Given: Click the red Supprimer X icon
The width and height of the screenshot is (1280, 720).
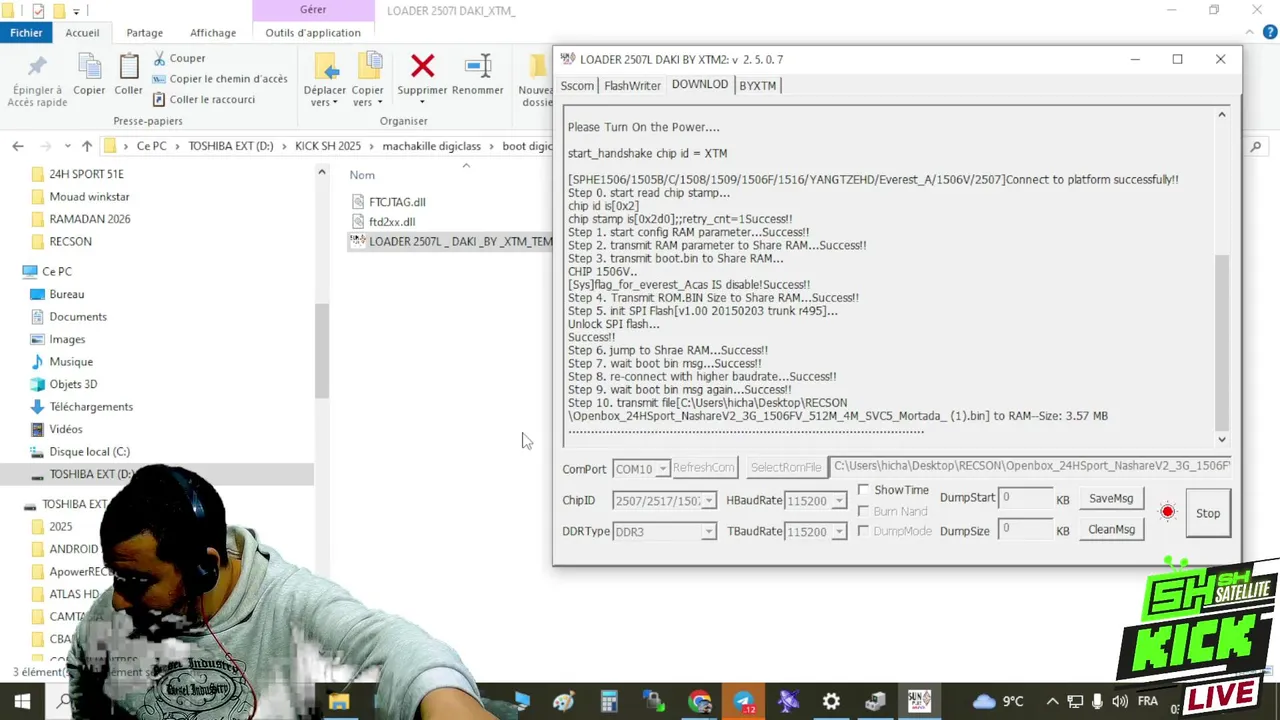Looking at the screenshot, I should (422, 66).
